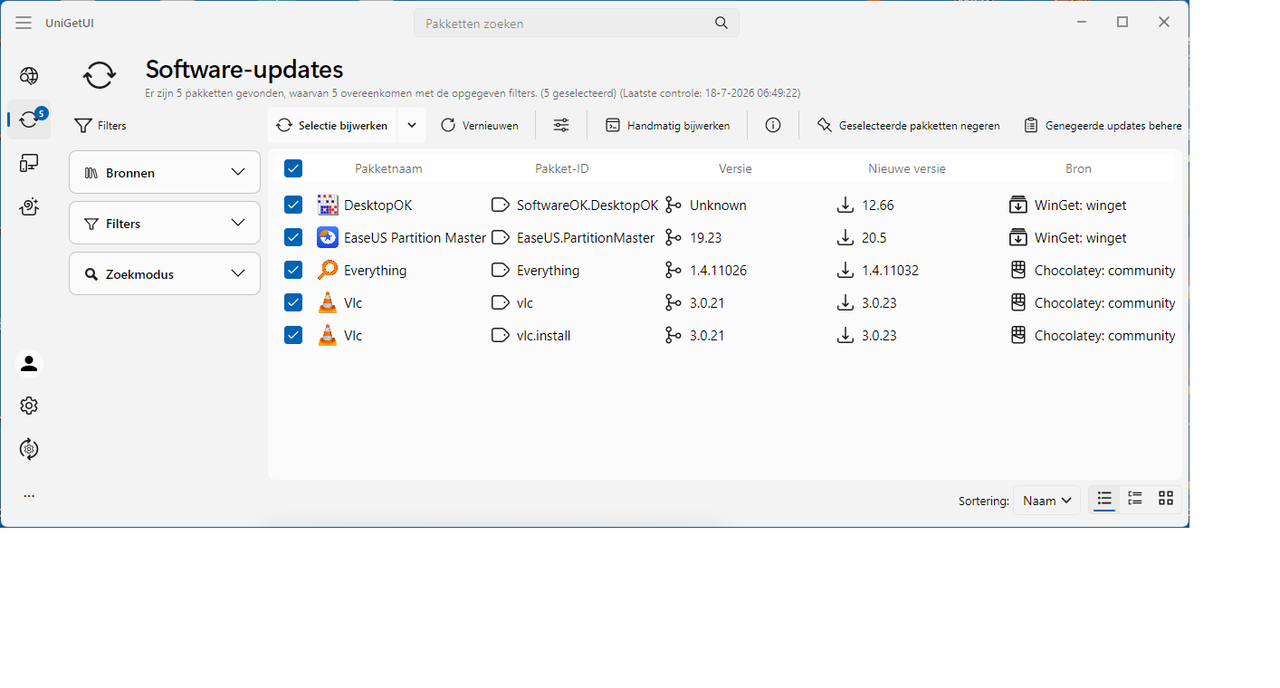Expand the Filters panel section

165,223
